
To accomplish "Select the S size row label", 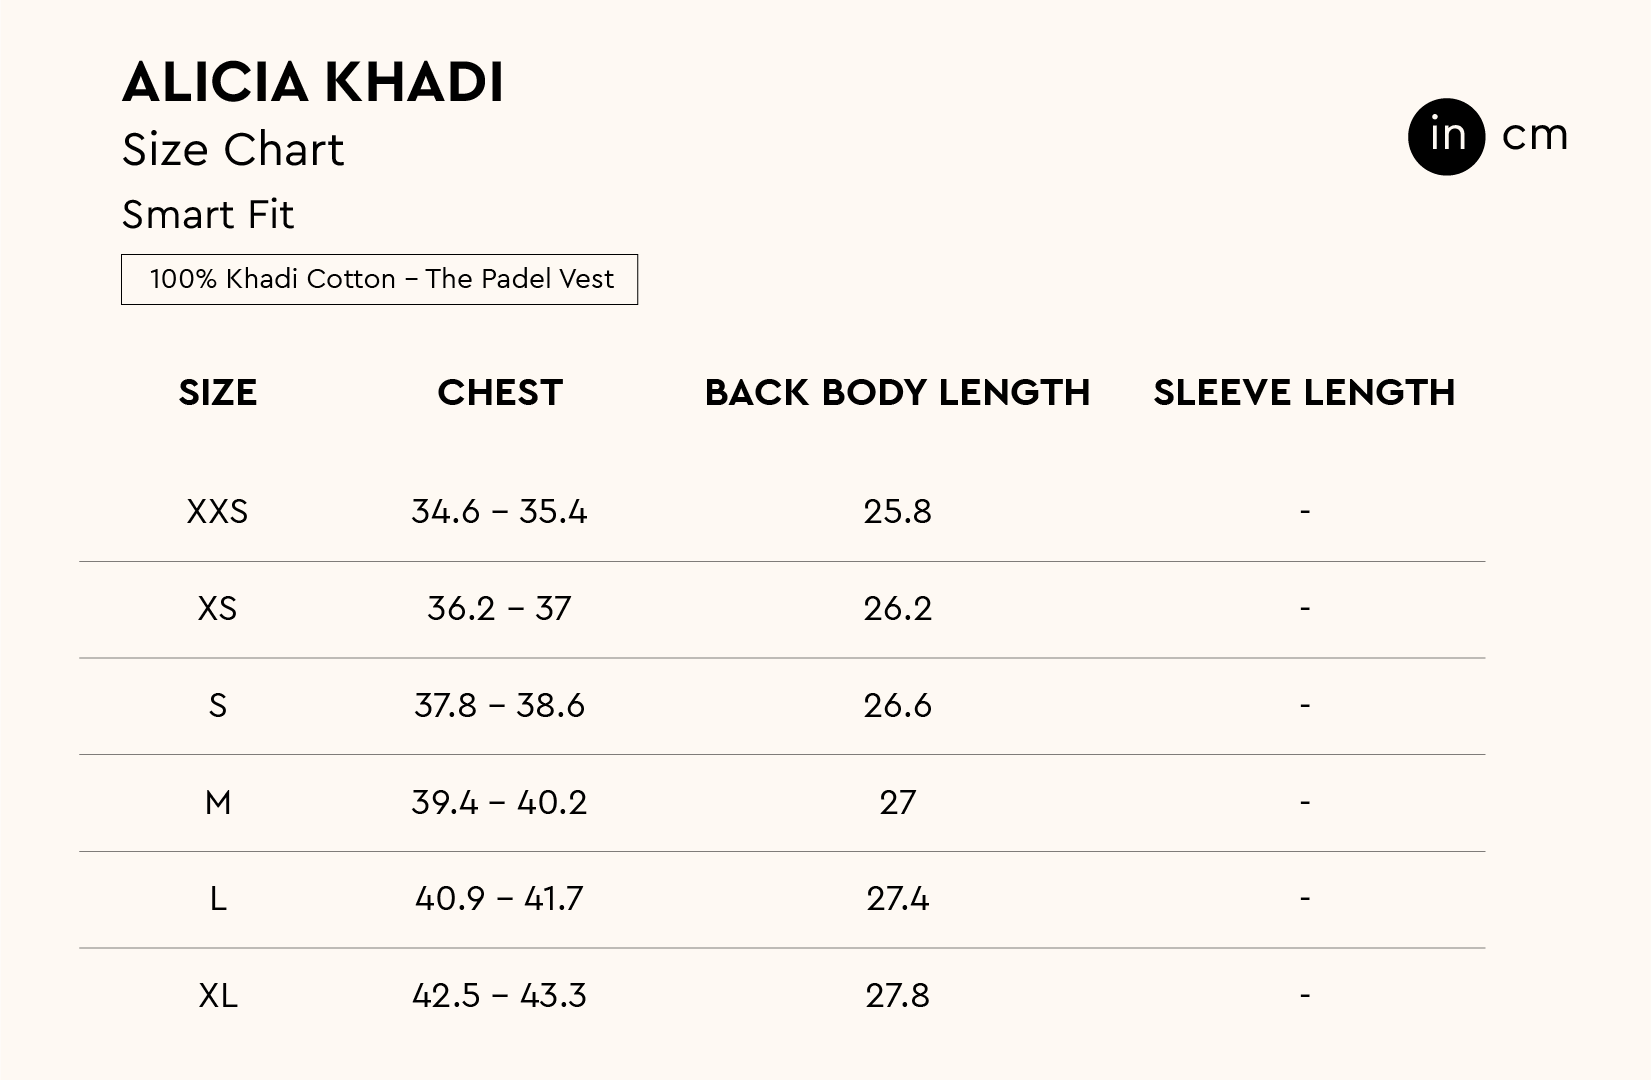I will point(217,706).
